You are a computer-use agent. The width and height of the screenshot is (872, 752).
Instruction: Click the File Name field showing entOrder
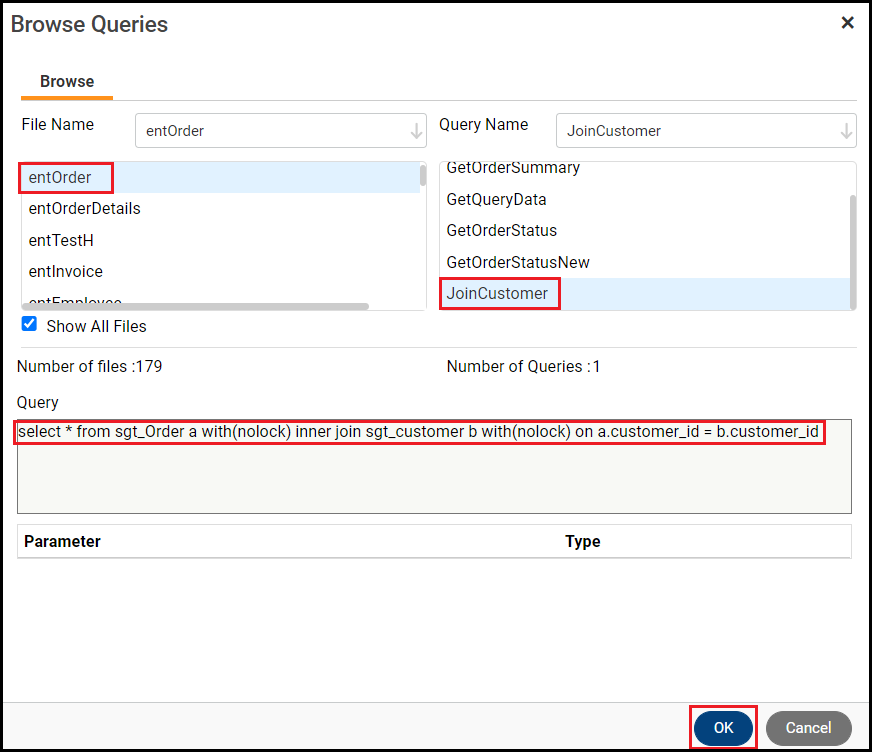click(x=280, y=131)
